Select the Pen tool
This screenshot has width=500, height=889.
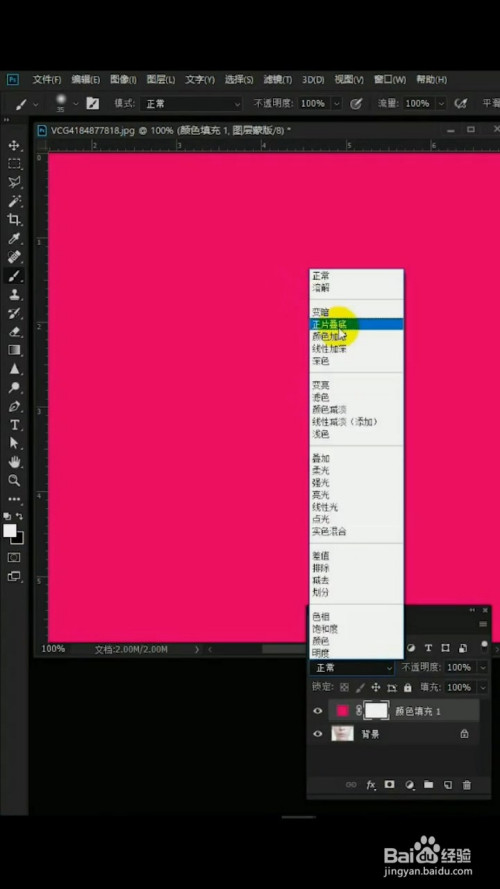pos(14,407)
